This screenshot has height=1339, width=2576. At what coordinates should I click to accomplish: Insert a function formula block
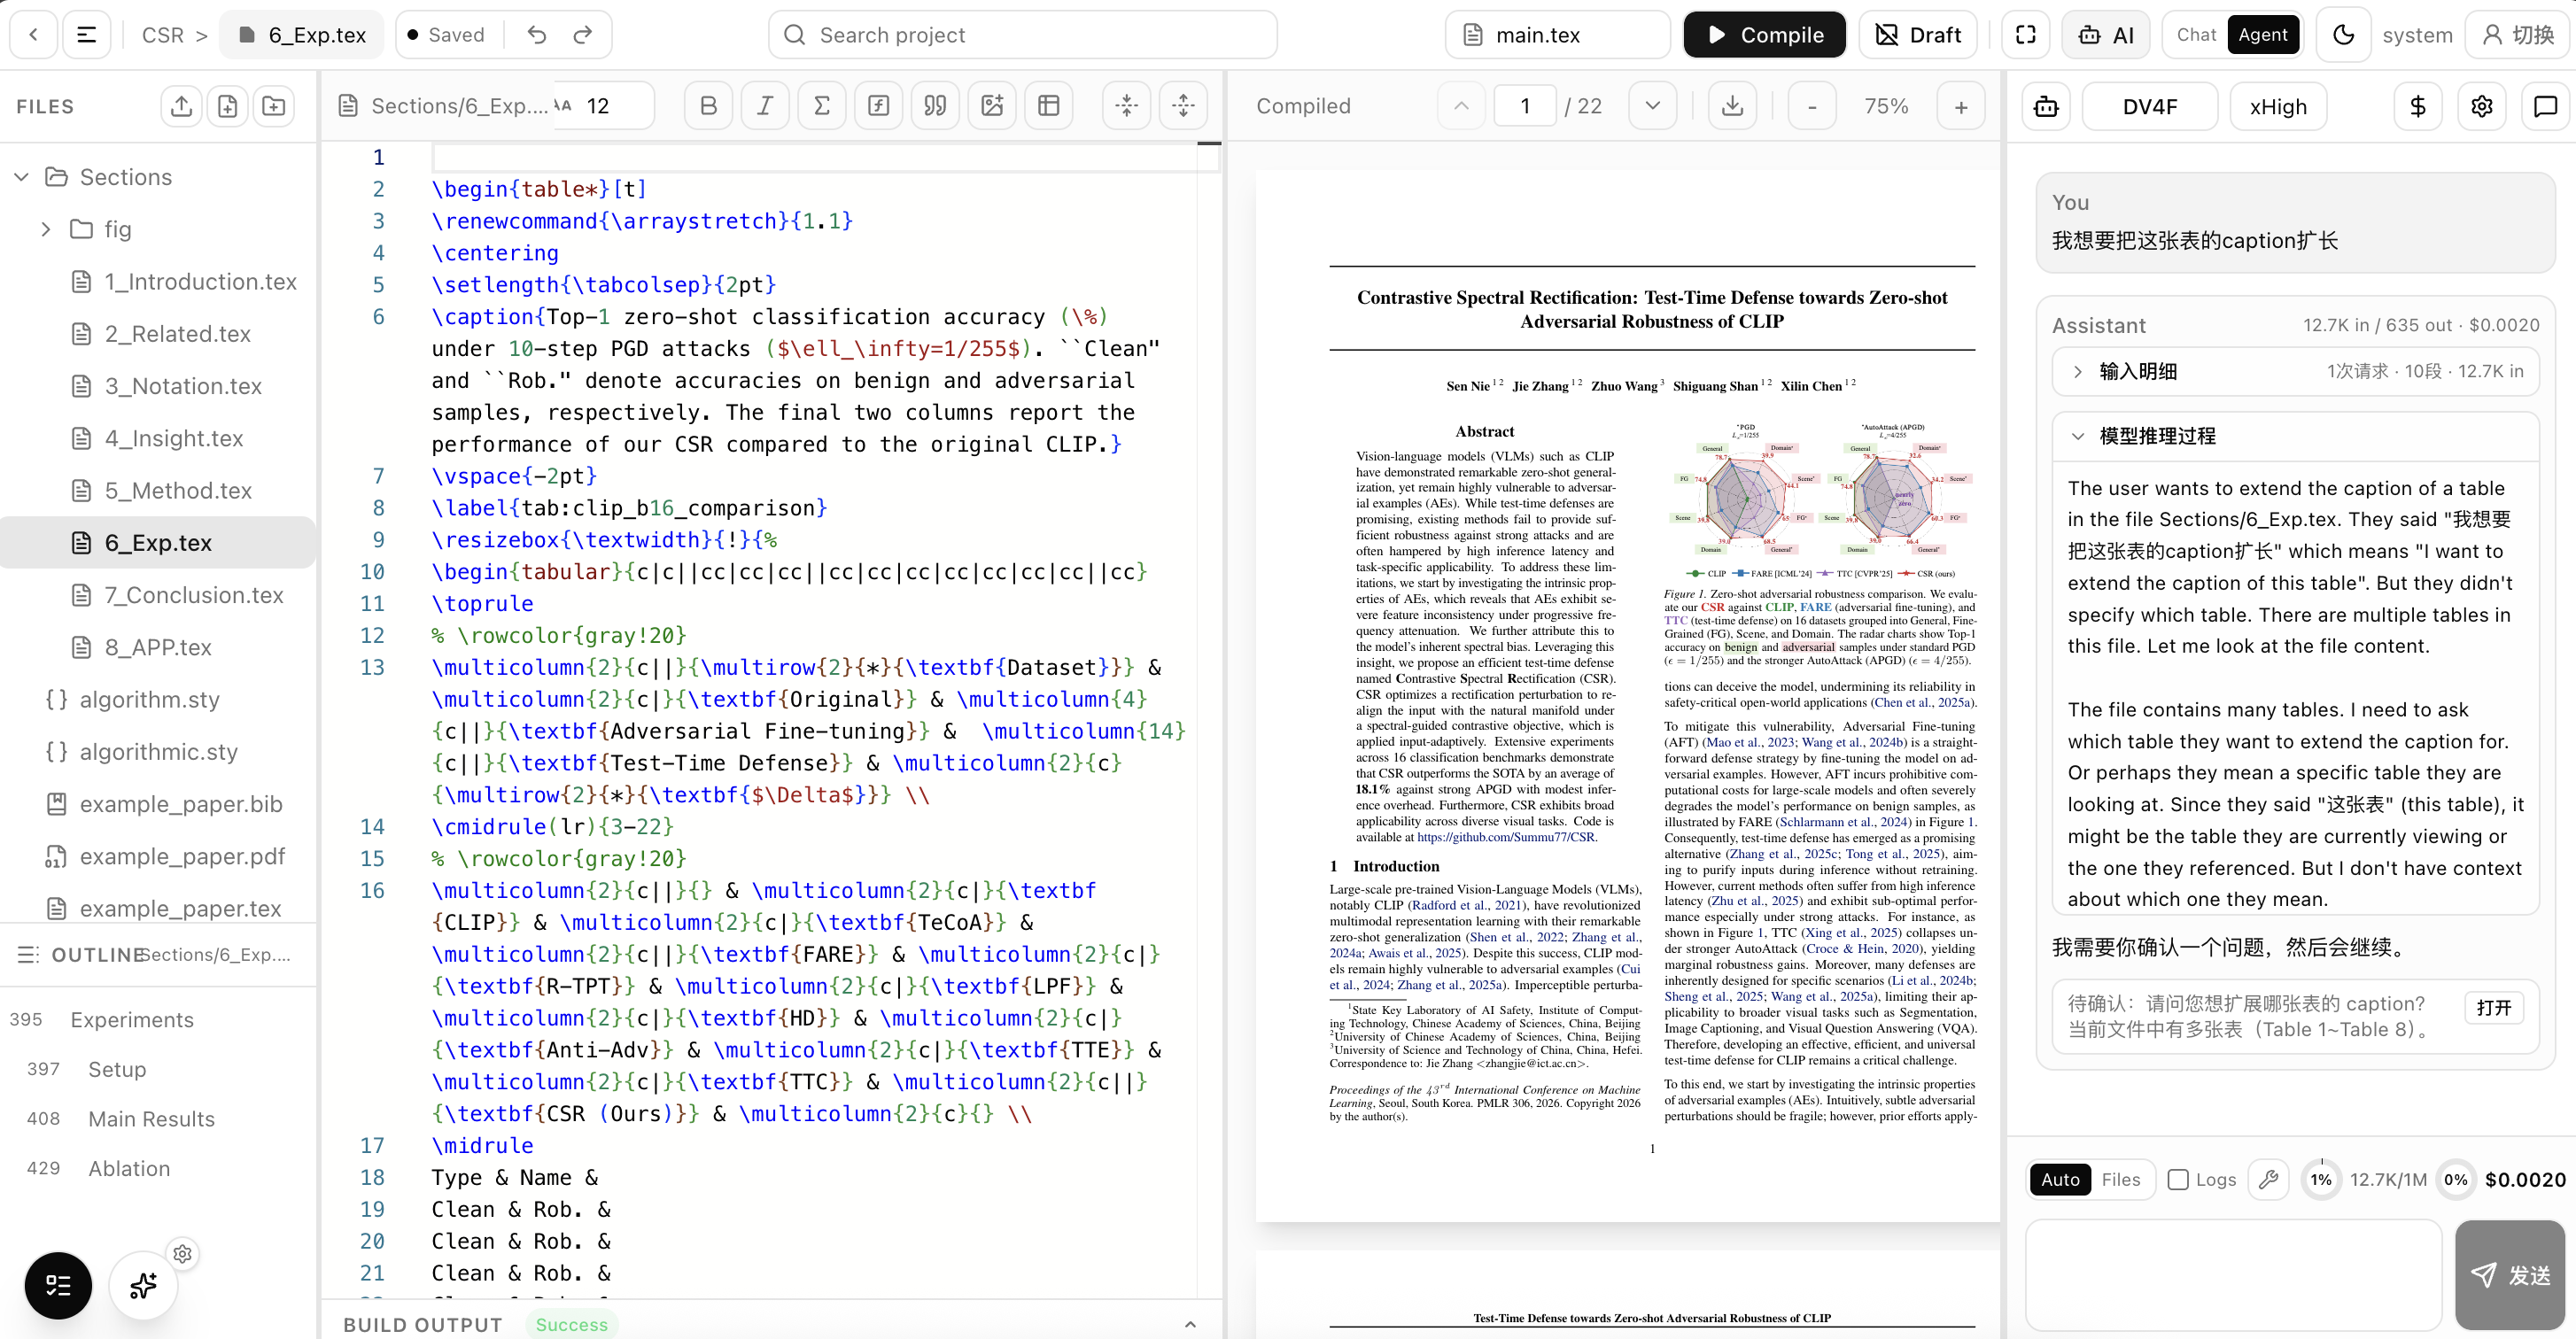tap(879, 106)
